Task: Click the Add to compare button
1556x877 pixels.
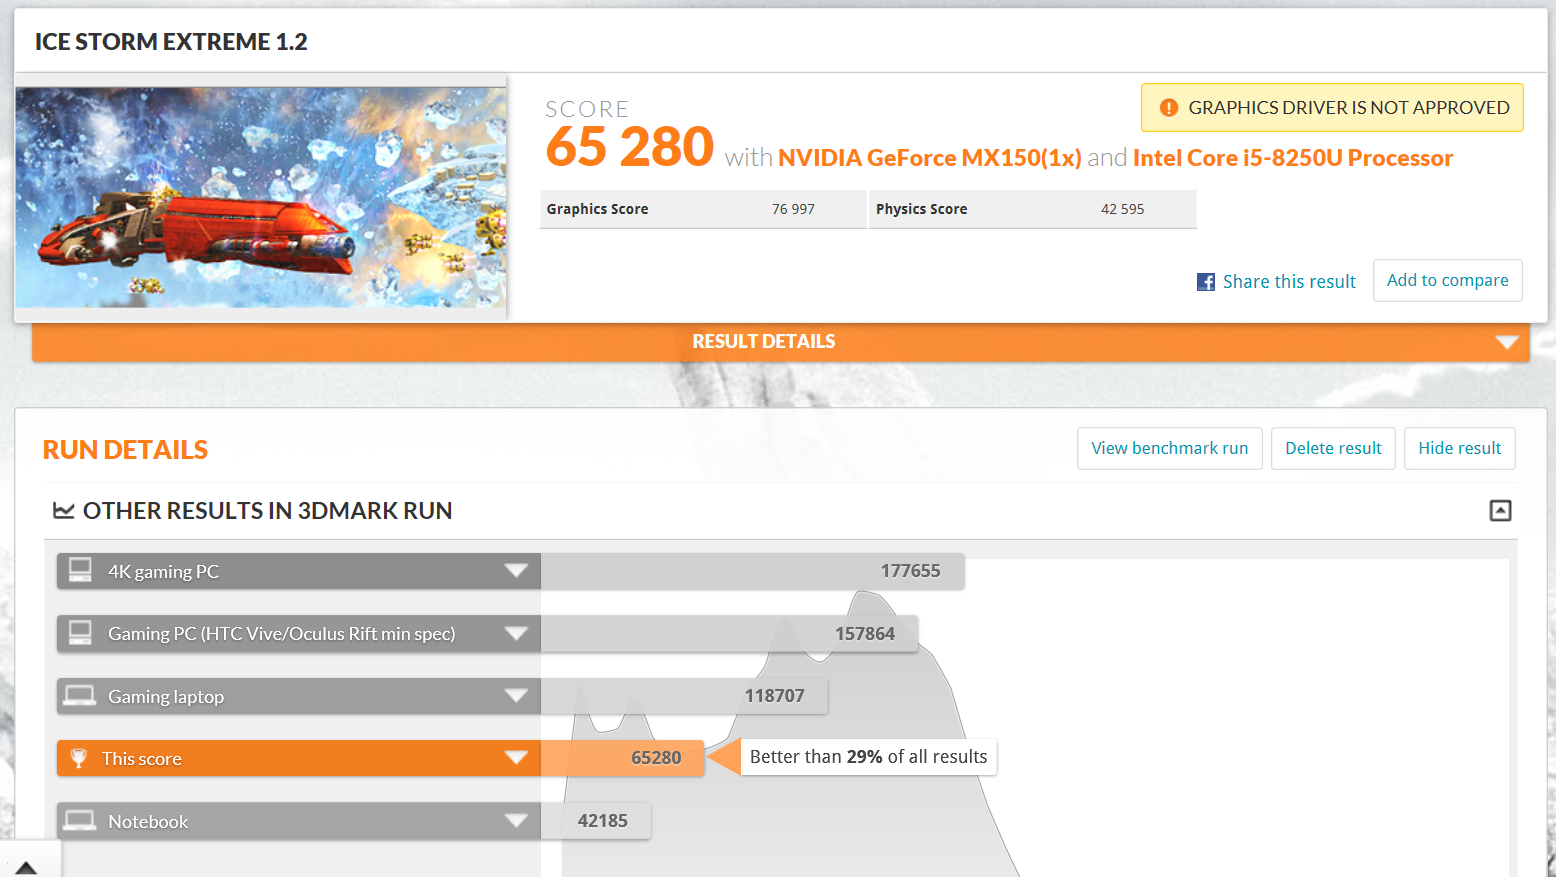Action: pos(1448,281)
